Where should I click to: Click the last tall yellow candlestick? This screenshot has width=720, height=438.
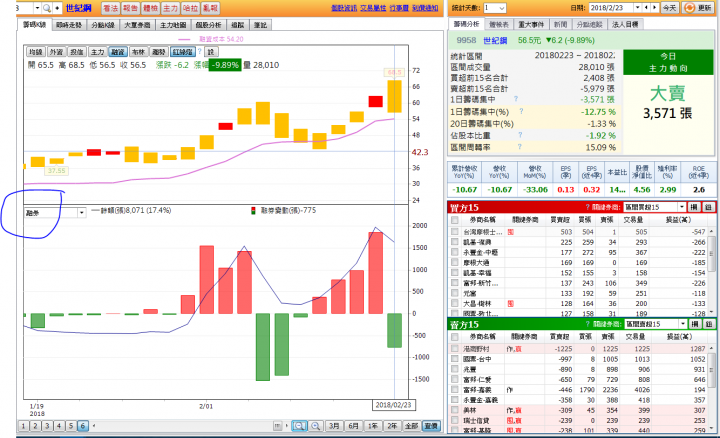[x=394, y=96]
